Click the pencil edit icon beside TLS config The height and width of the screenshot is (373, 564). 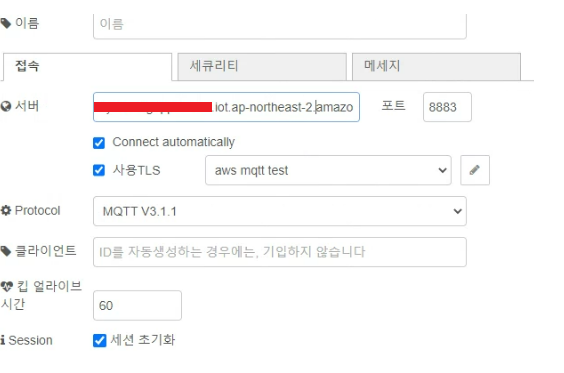(x=475, y=170)
